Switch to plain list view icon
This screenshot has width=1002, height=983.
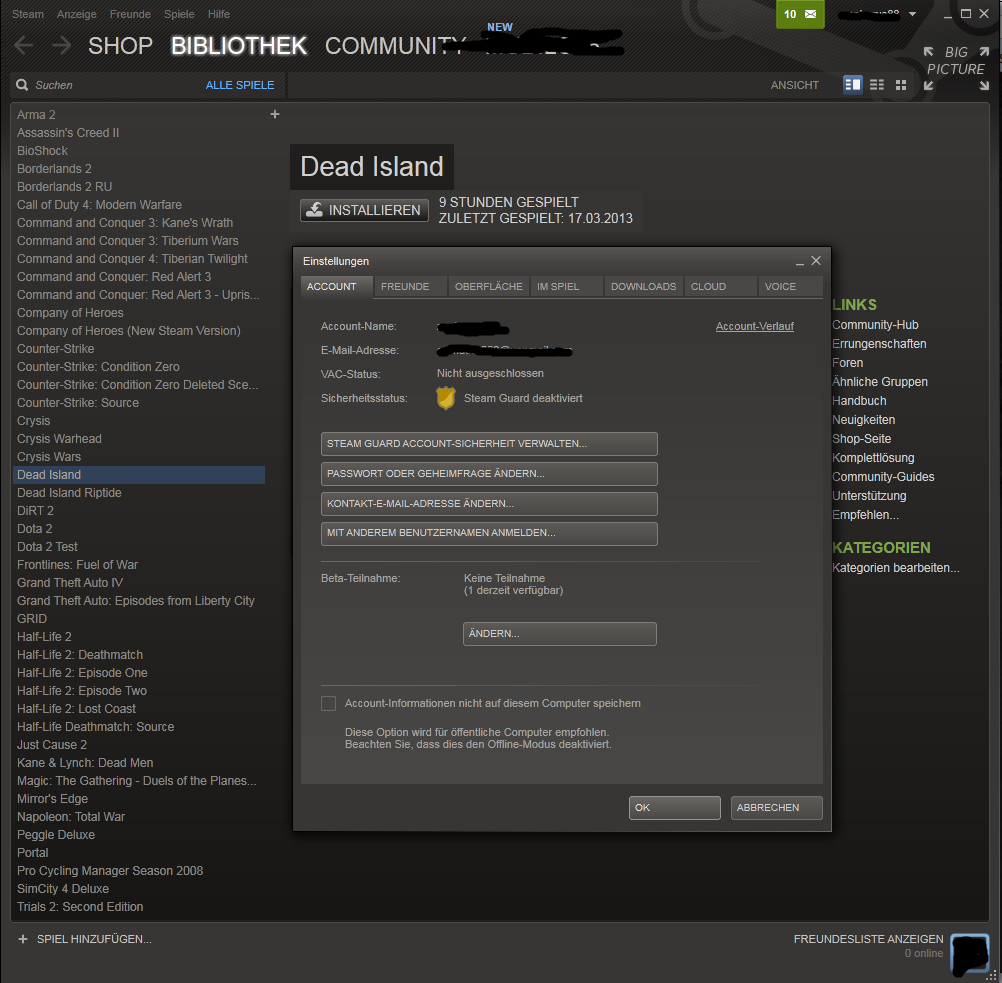click(877, 85)
